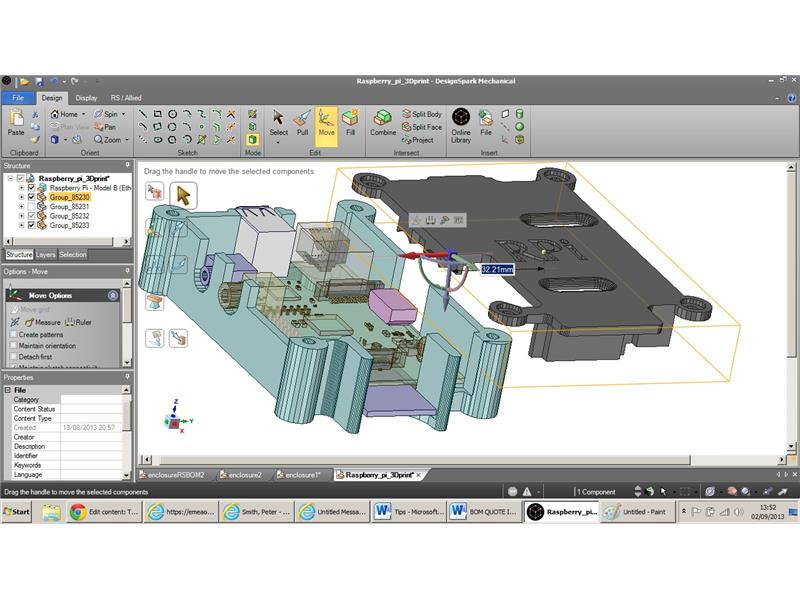Click the Save icon in quick access toolbar
Viewport: 800px width, 600px height.
coord(39,81)
